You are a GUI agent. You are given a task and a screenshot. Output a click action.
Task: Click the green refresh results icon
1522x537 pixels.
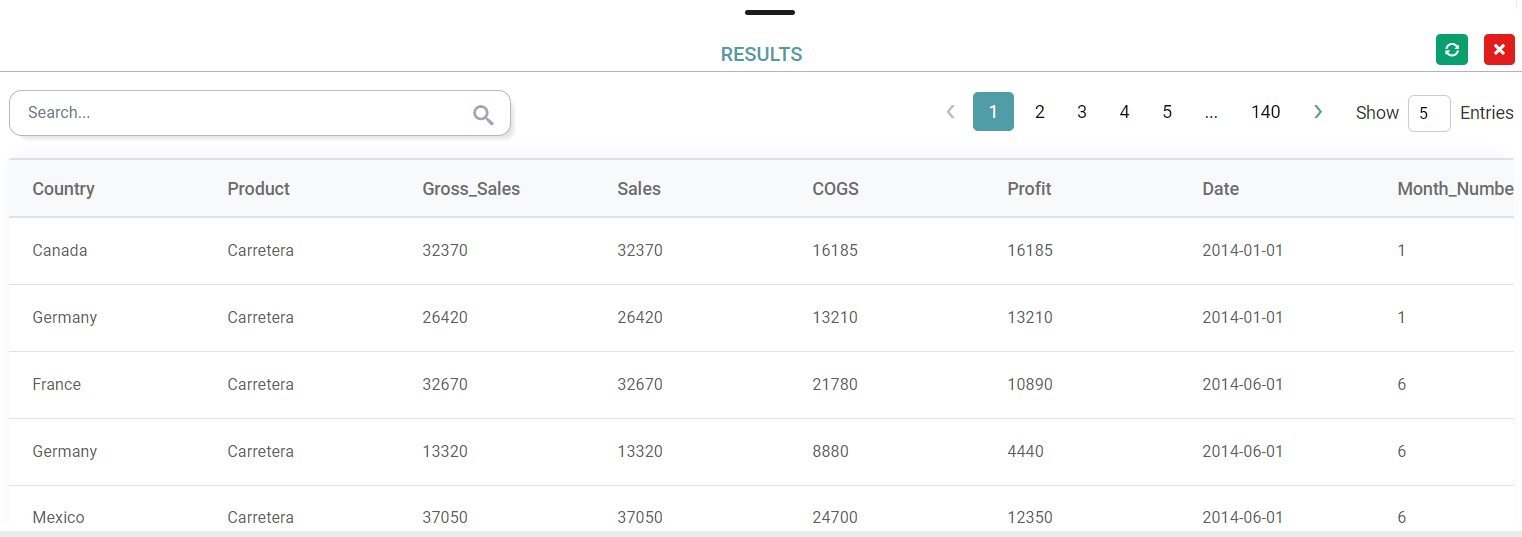1451,50
